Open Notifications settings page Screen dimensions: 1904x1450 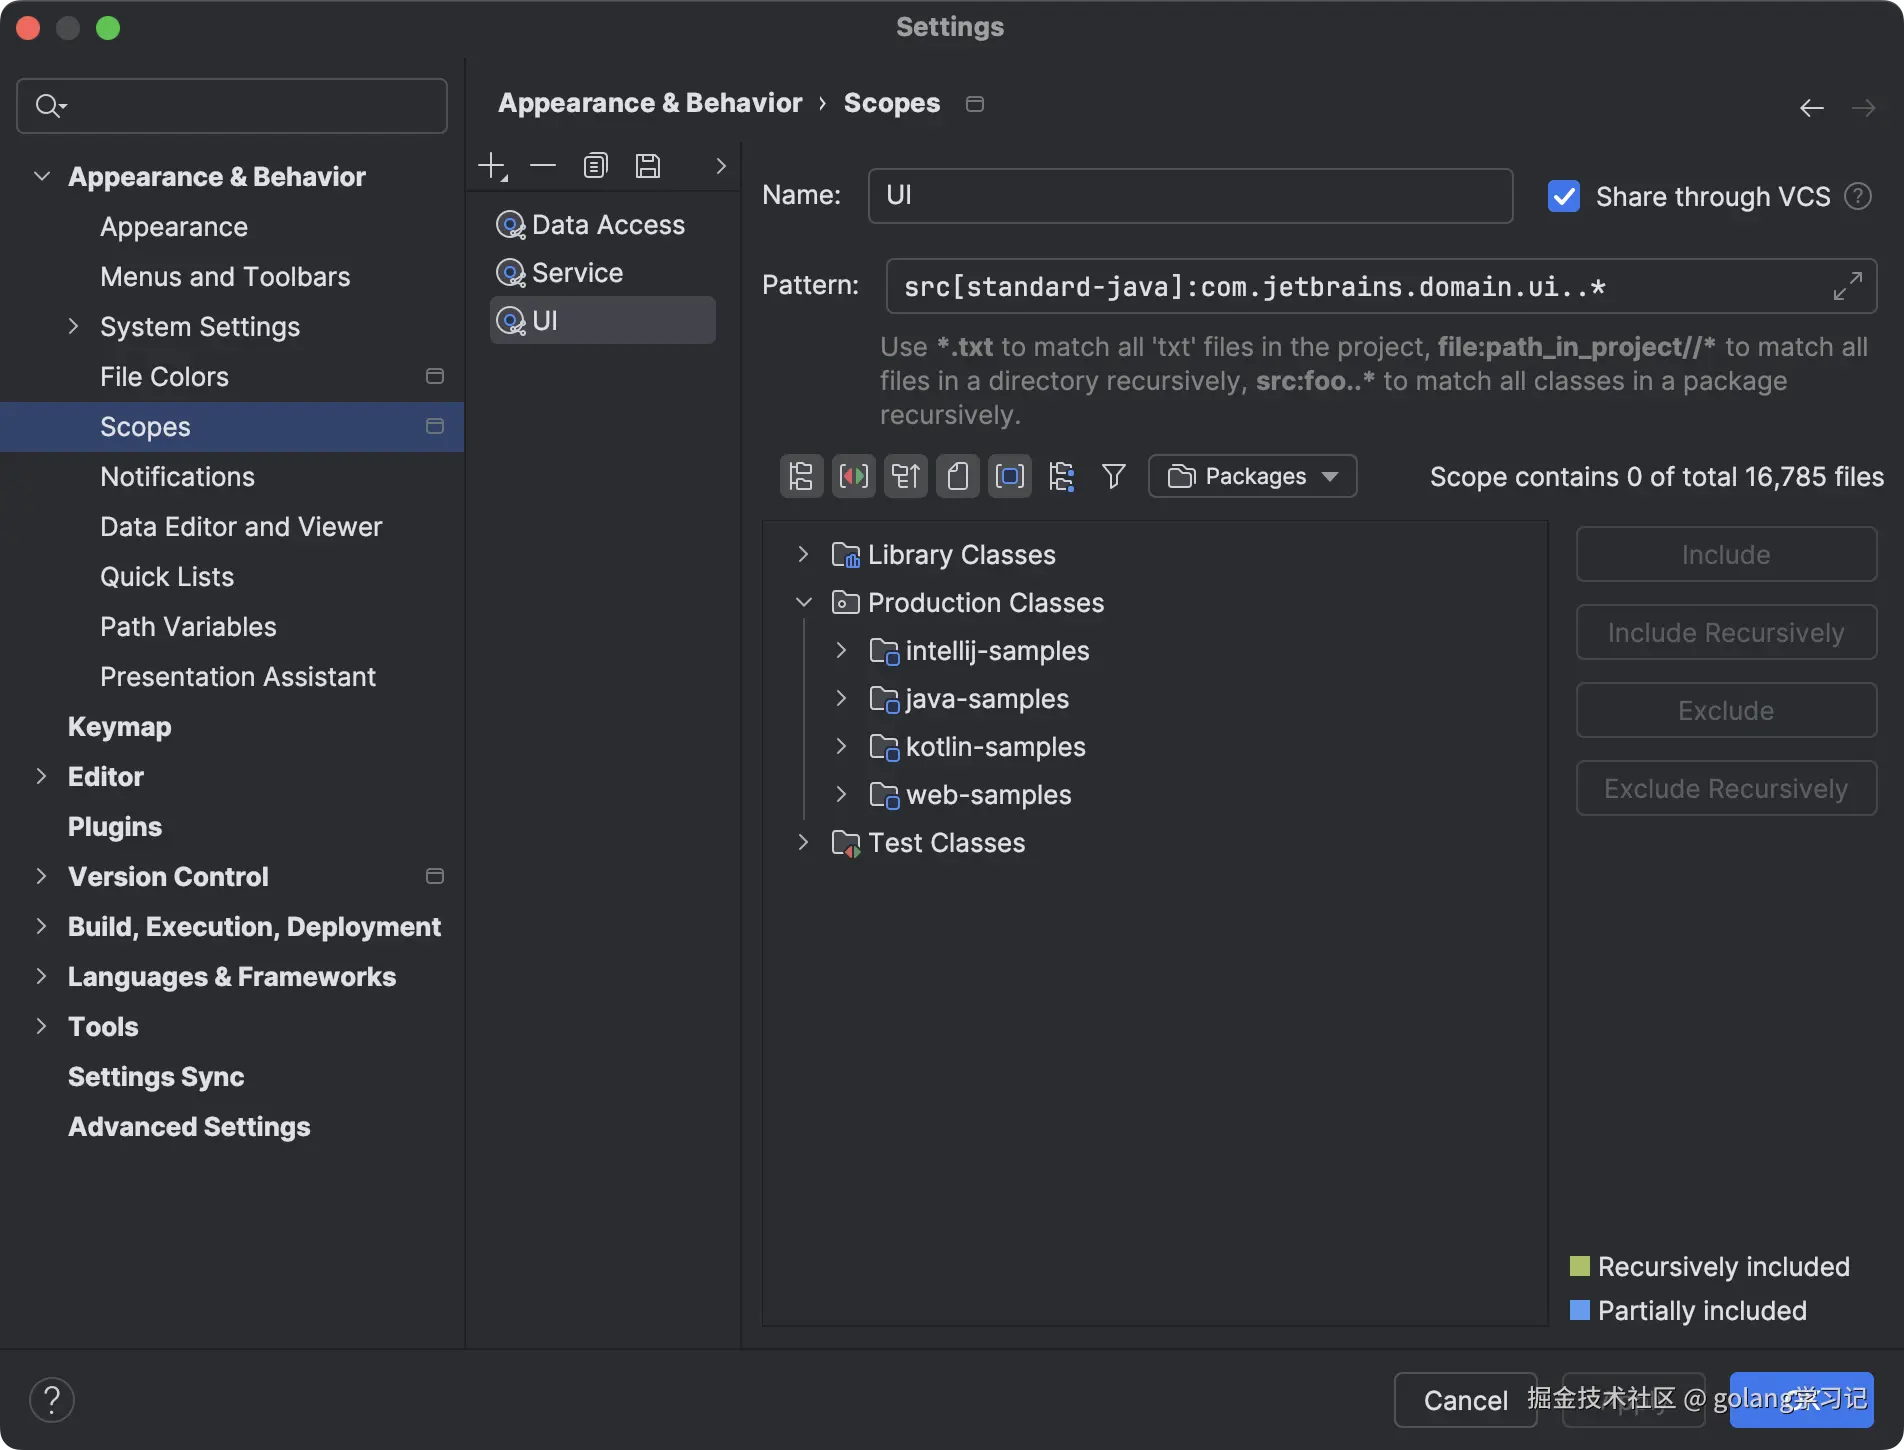[x=177, y=477]
